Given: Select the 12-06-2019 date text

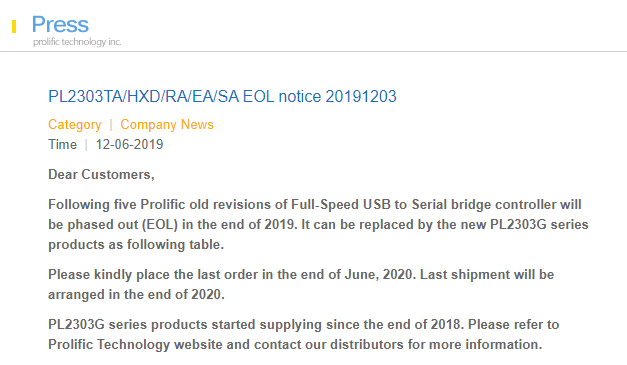Looking at the screenshot, I should 130,144.
